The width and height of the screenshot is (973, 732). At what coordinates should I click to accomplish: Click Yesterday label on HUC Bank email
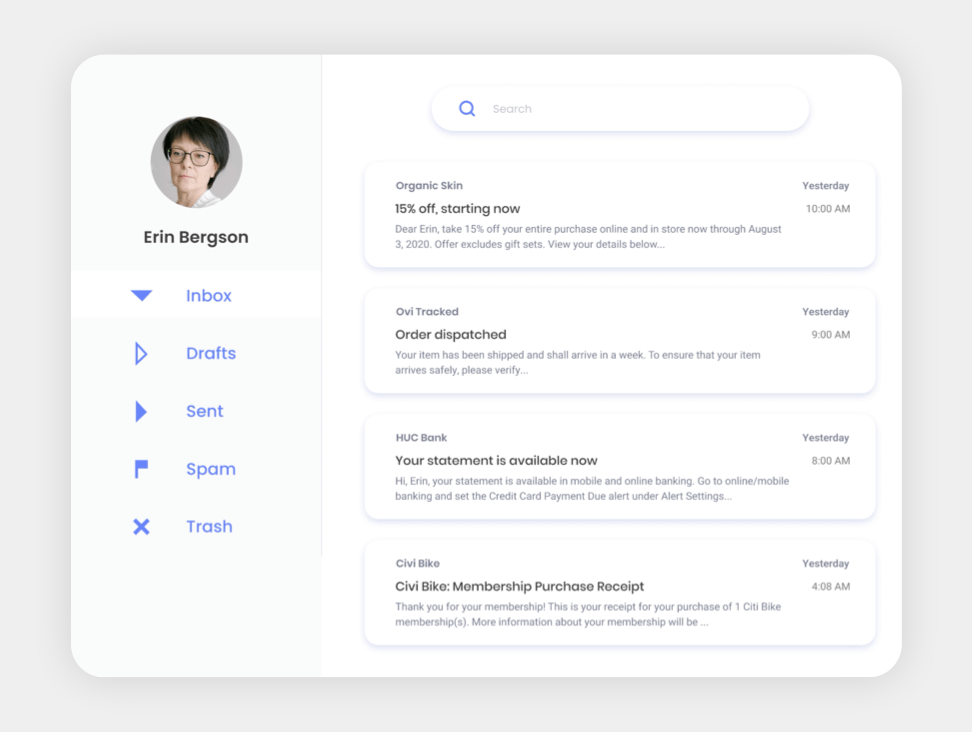pos(825,437)
